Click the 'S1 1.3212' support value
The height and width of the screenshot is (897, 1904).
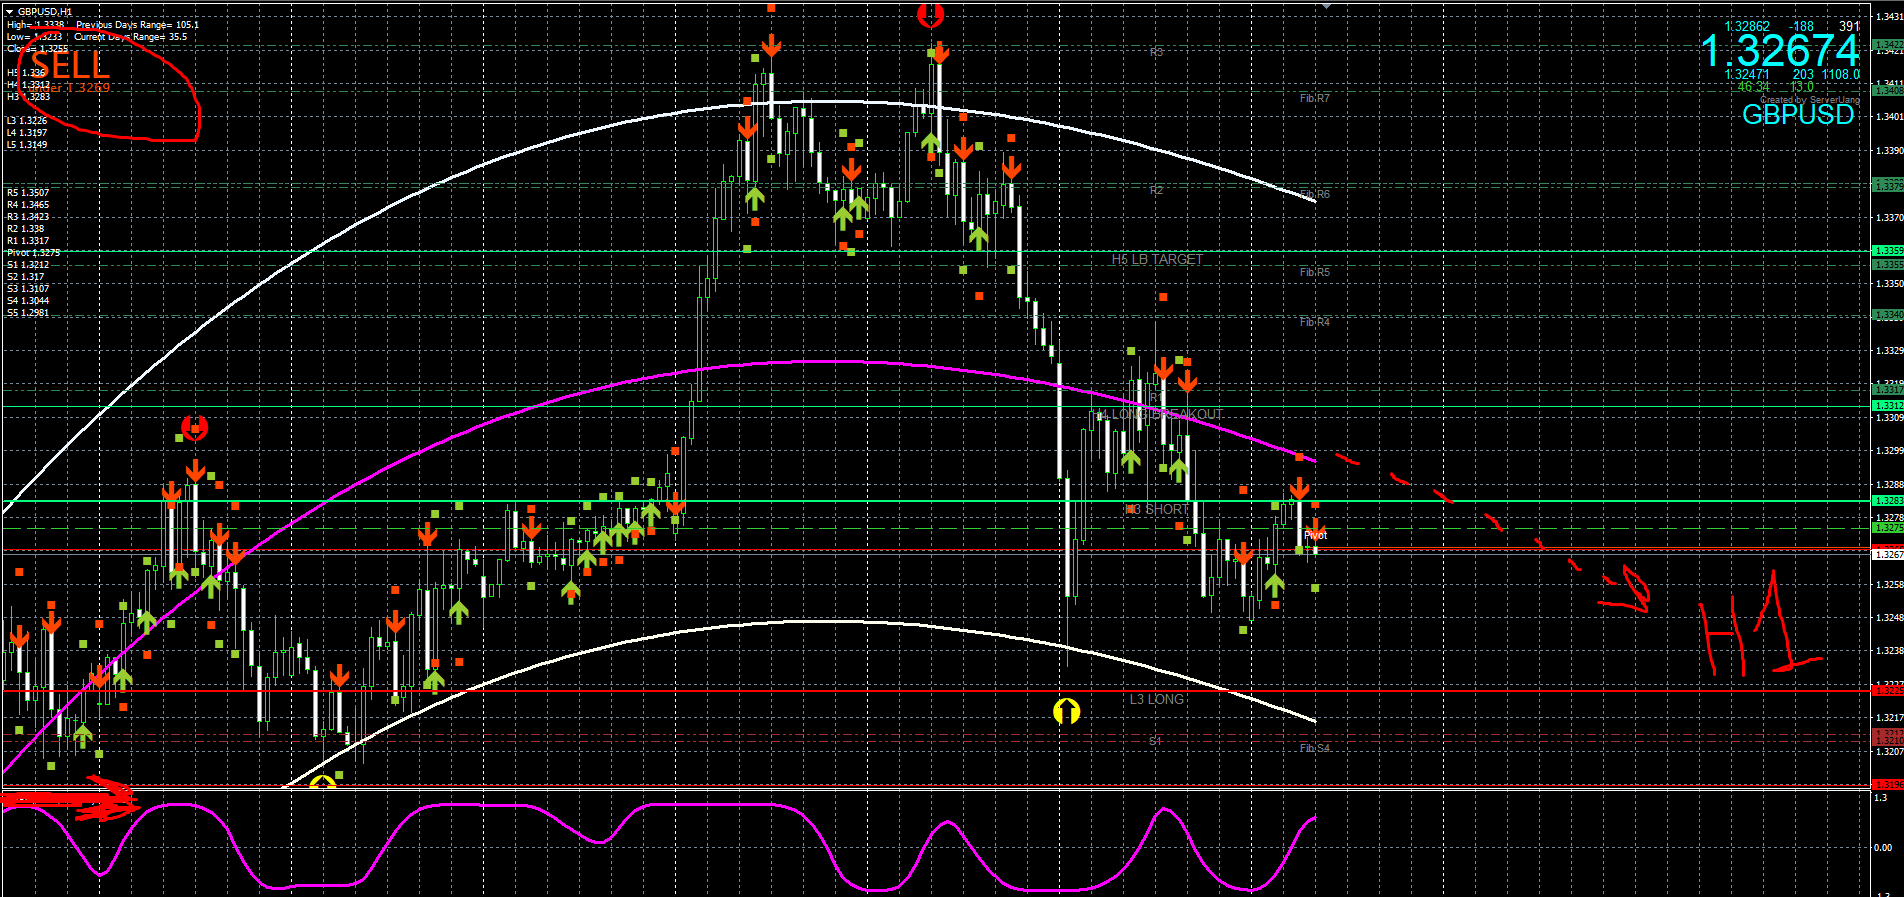pos(28,265)
